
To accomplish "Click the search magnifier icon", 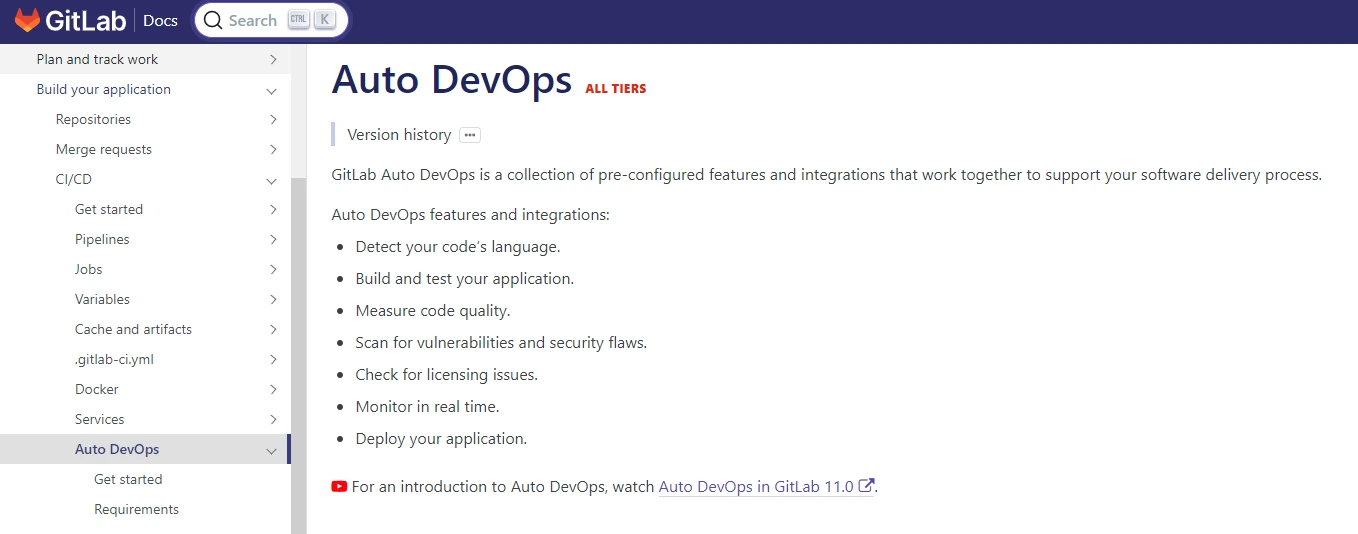I will click(212, 20).
